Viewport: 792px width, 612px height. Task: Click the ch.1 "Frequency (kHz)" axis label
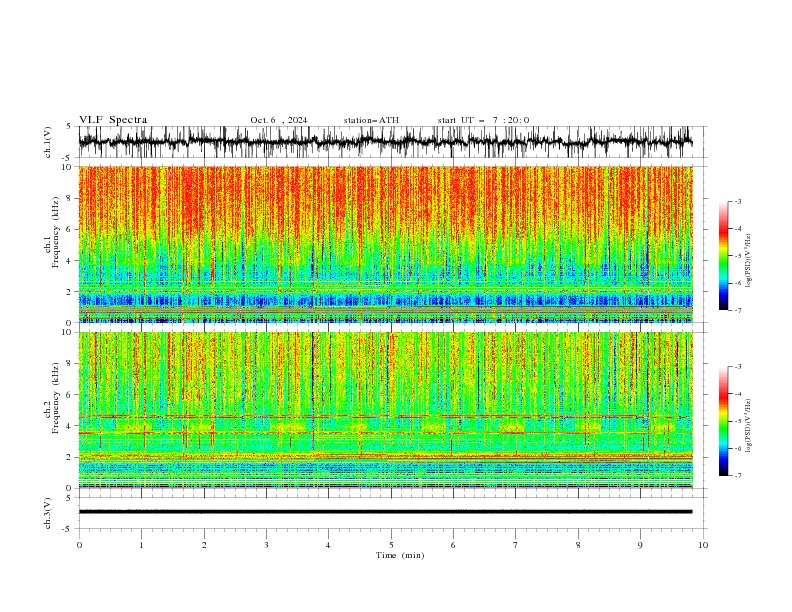(56, 231)
